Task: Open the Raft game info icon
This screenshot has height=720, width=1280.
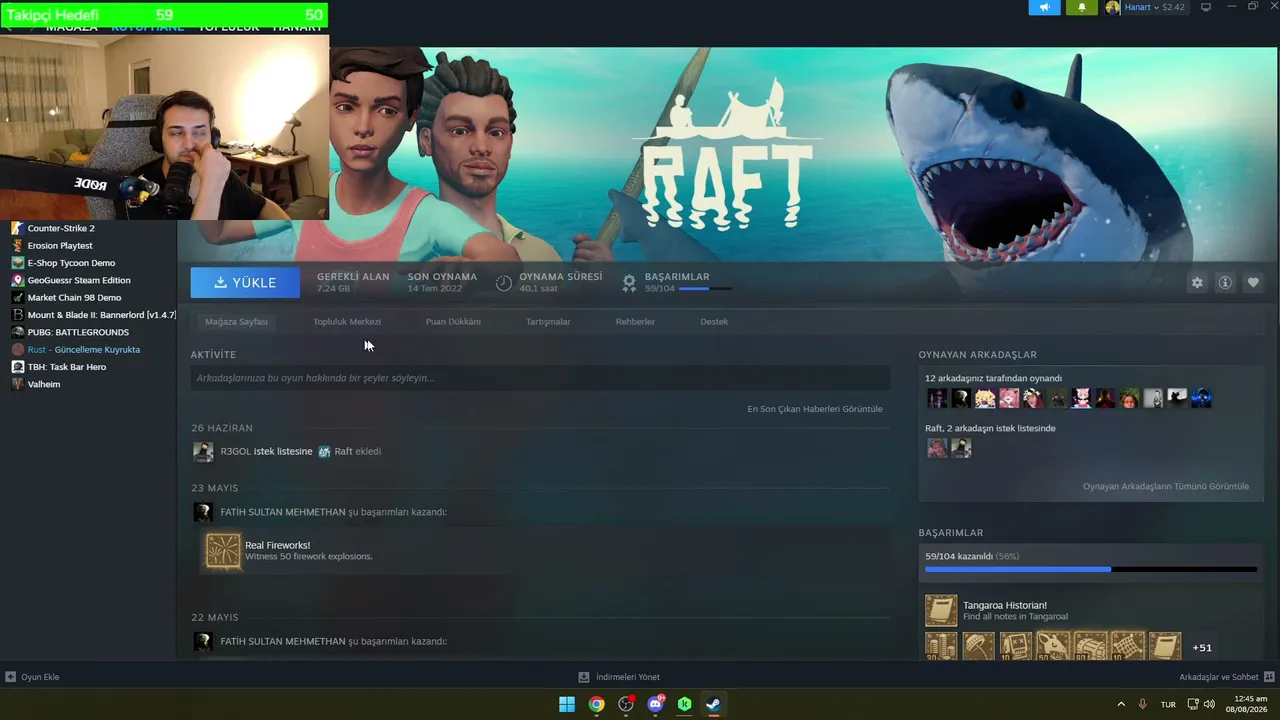Action: 1225,283
